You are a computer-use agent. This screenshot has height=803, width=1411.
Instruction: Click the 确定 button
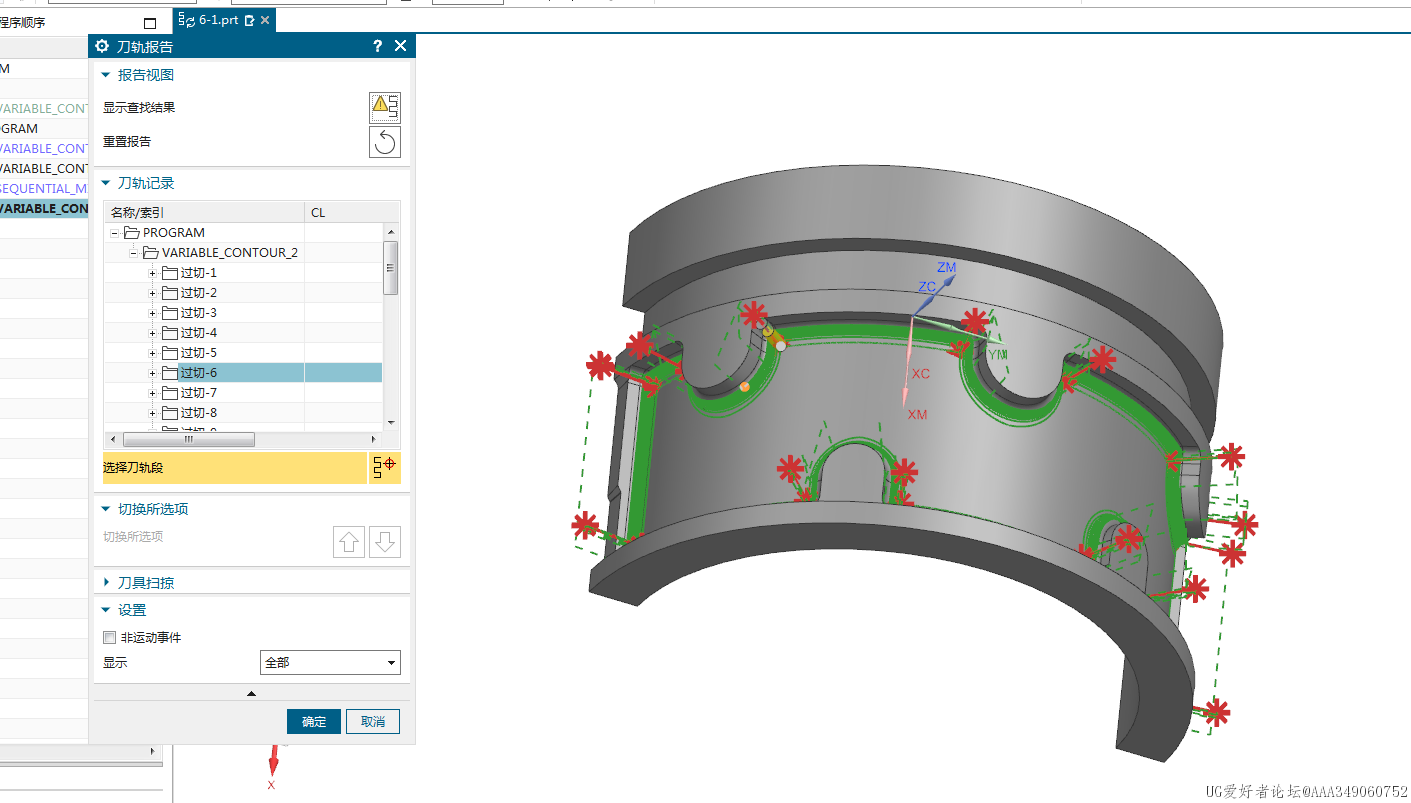pos(314,721)
